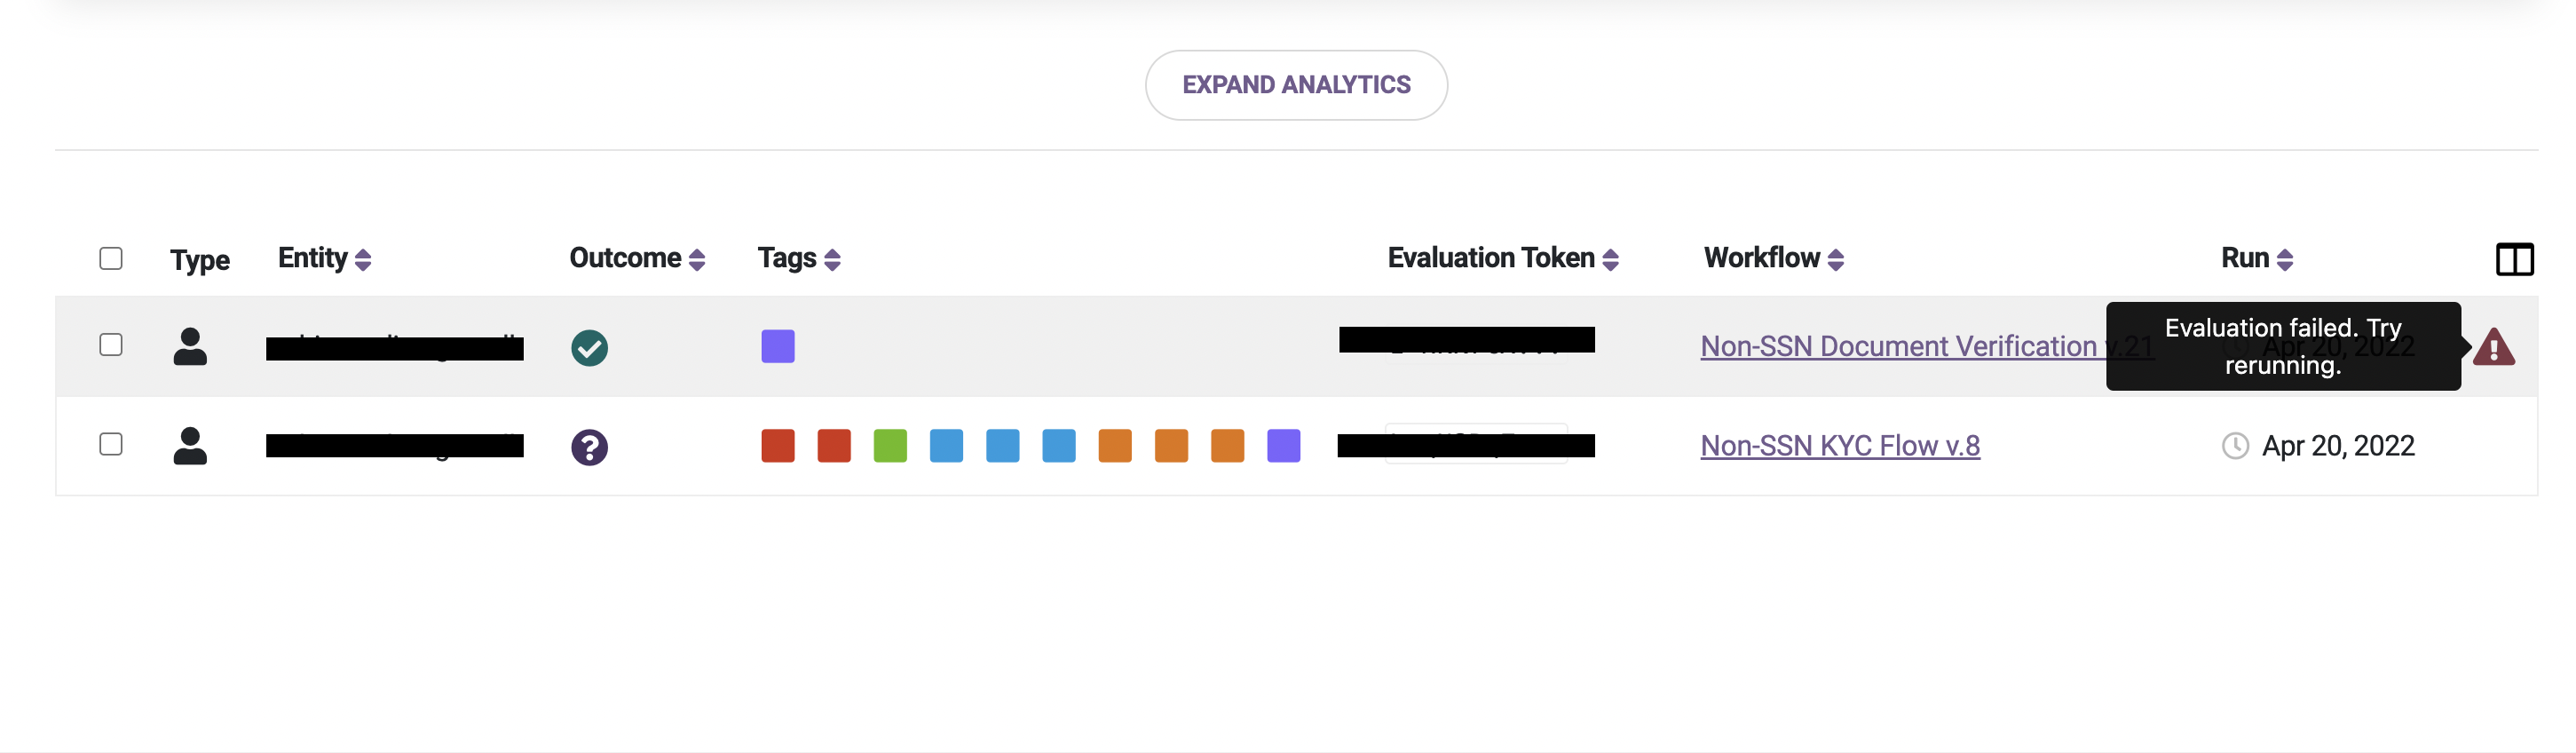Check the first row's checkbox
The image size is (2576, 753).
click(111, 344)
